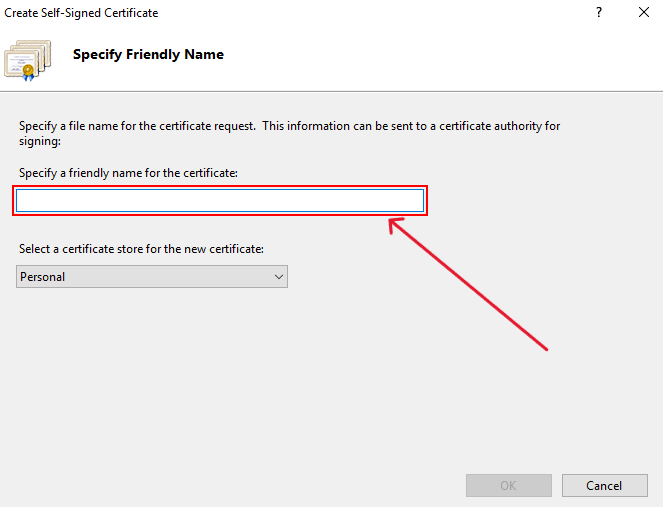The image size is (663, 507).
Task: Open the Personal certificate store dropdown
Action: (x=152, y=277)
